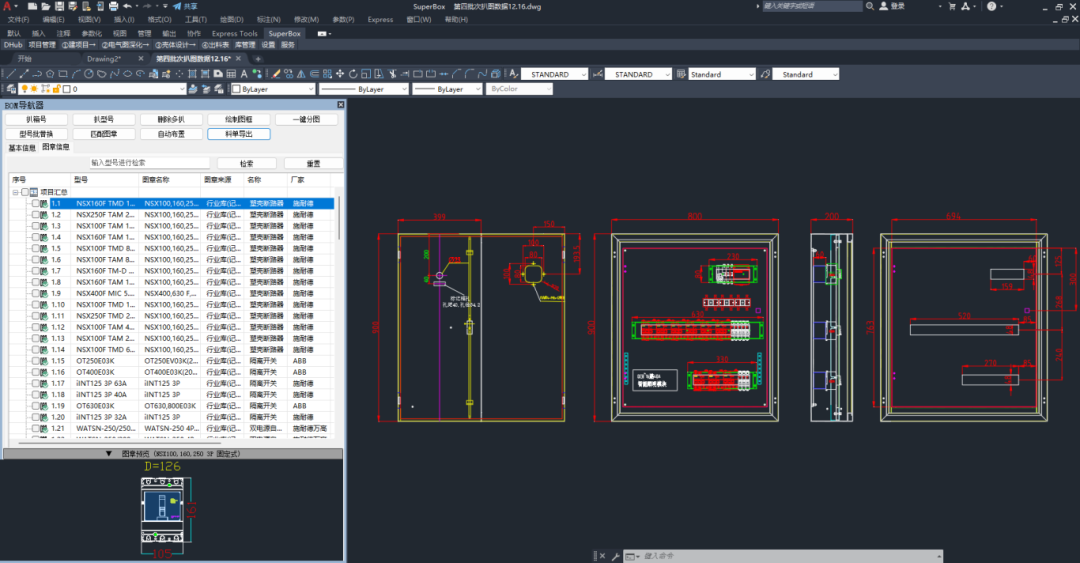
Task: Click the Table insert icon in draw toolbar
Action: tap(231, 74)
